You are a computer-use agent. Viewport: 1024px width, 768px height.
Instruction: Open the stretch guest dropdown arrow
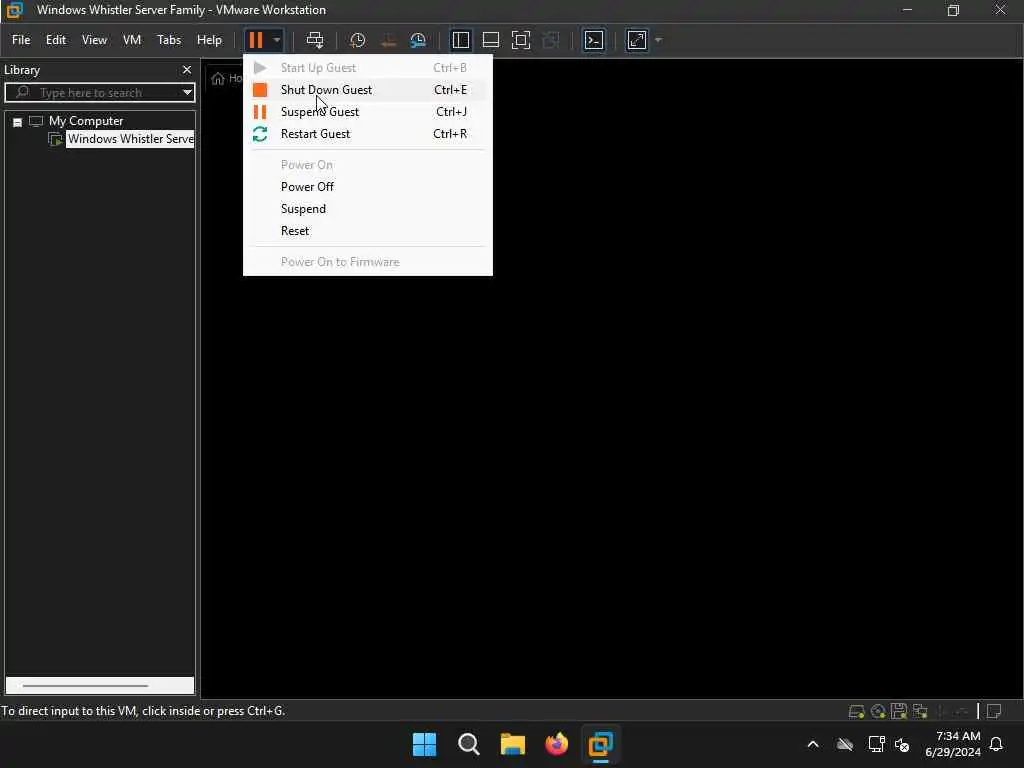pyautogui.click(x=658, y=40)
